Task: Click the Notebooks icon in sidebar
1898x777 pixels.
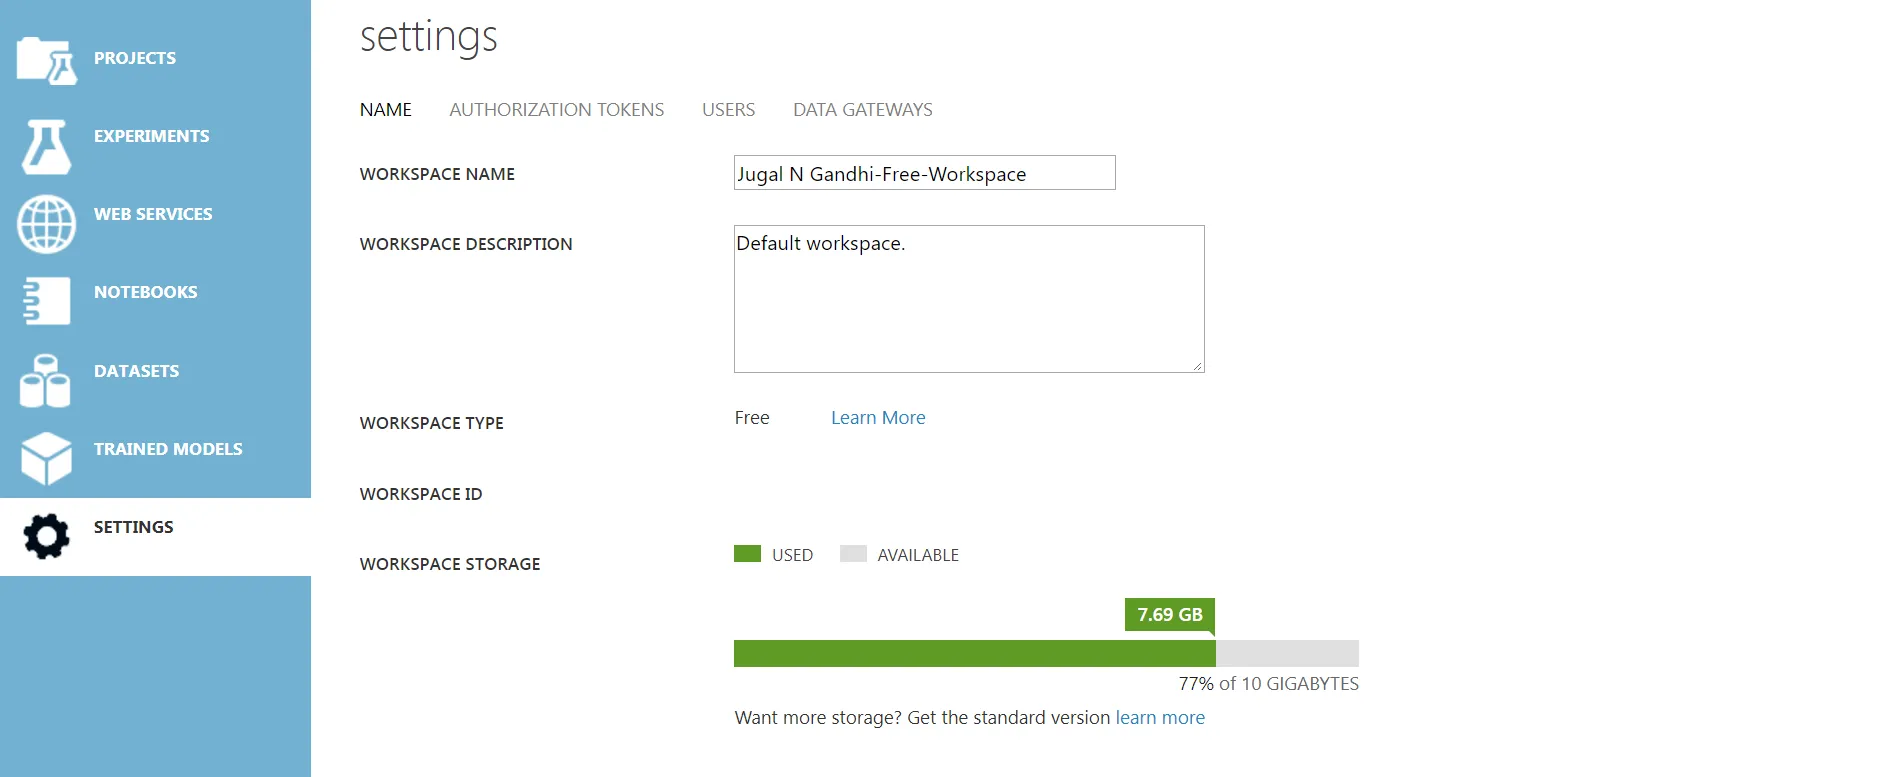Action: pyautogui.click(x=46, y=301)
